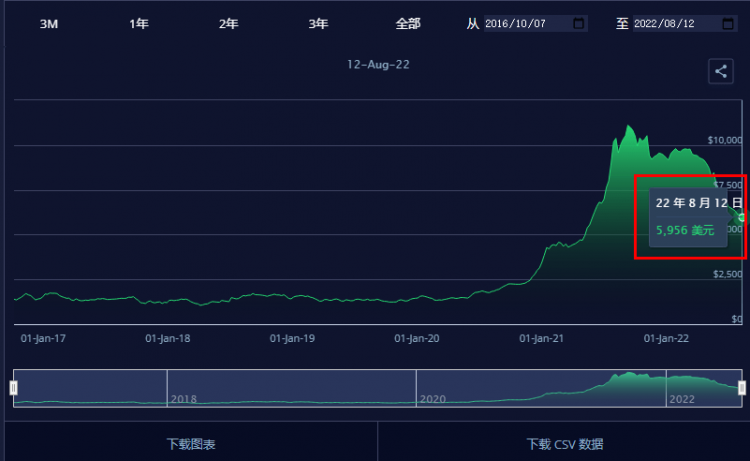The height and width of the screenshot is (461, 750).
Task: Click the 5,956 美元 tooltip value
Action: (x=685, y=230)
